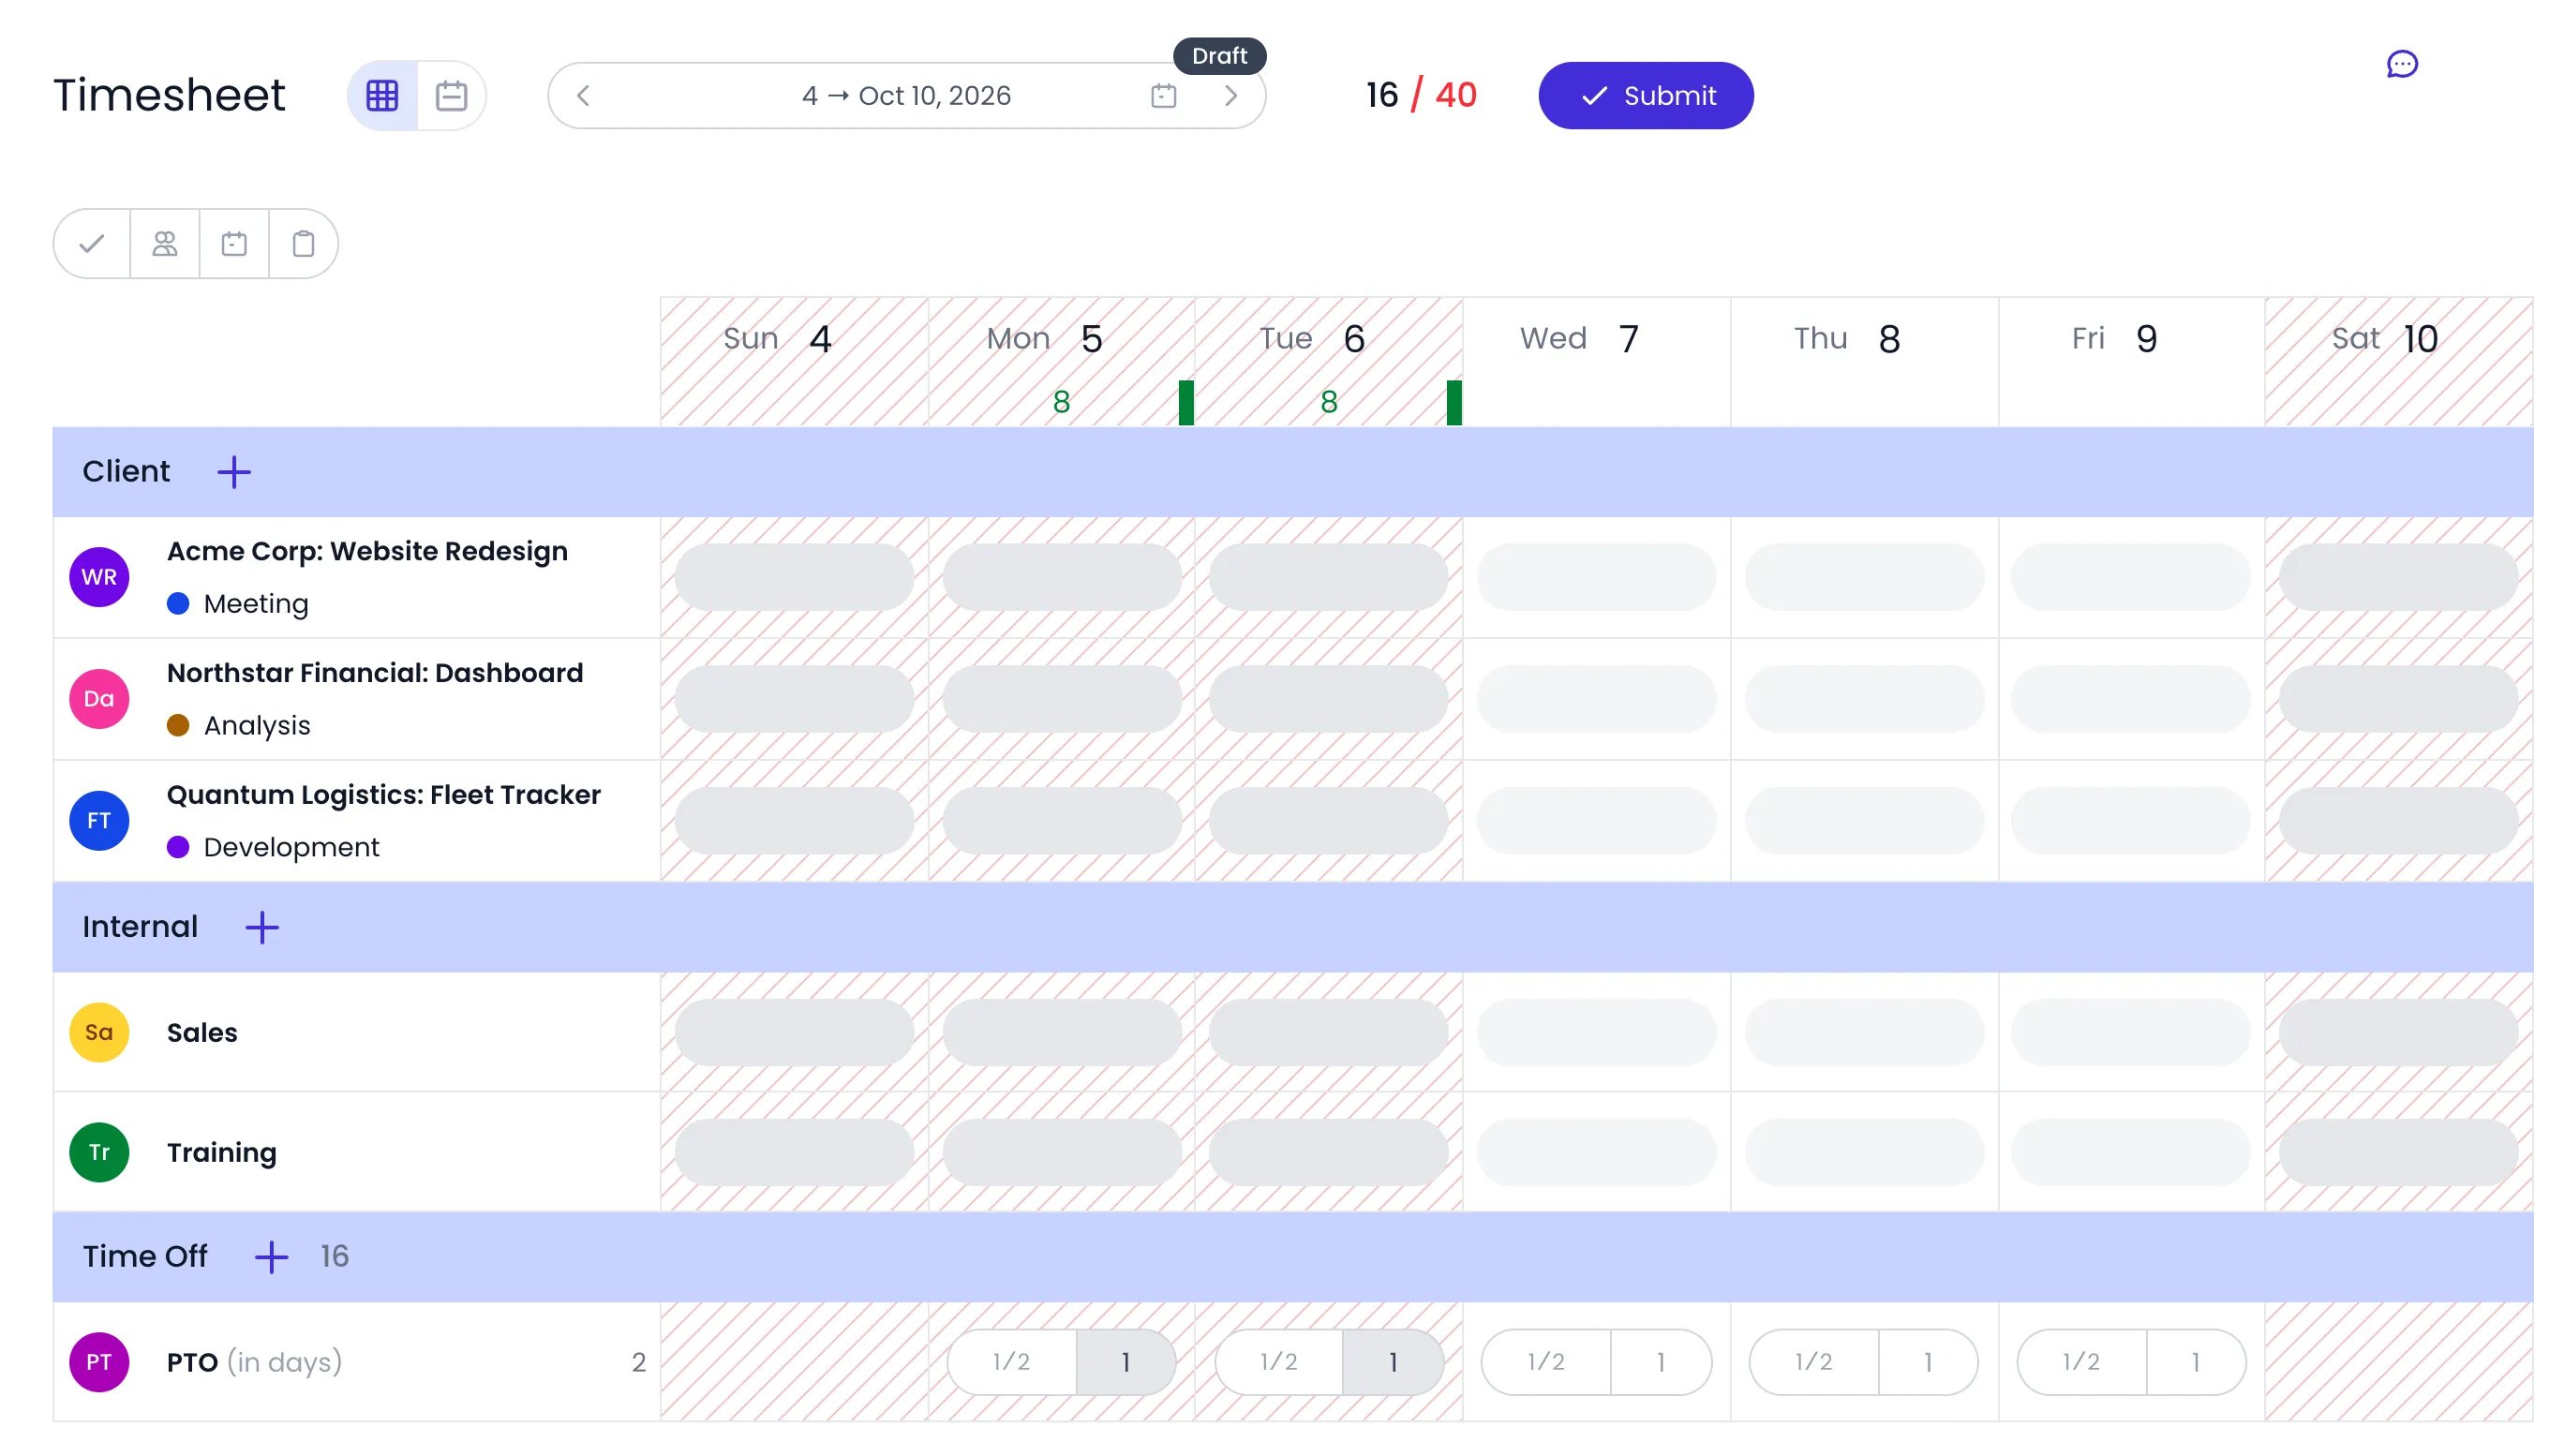Add a row to Time Off section
2564x1456 pixels.
coord(271,1257)
